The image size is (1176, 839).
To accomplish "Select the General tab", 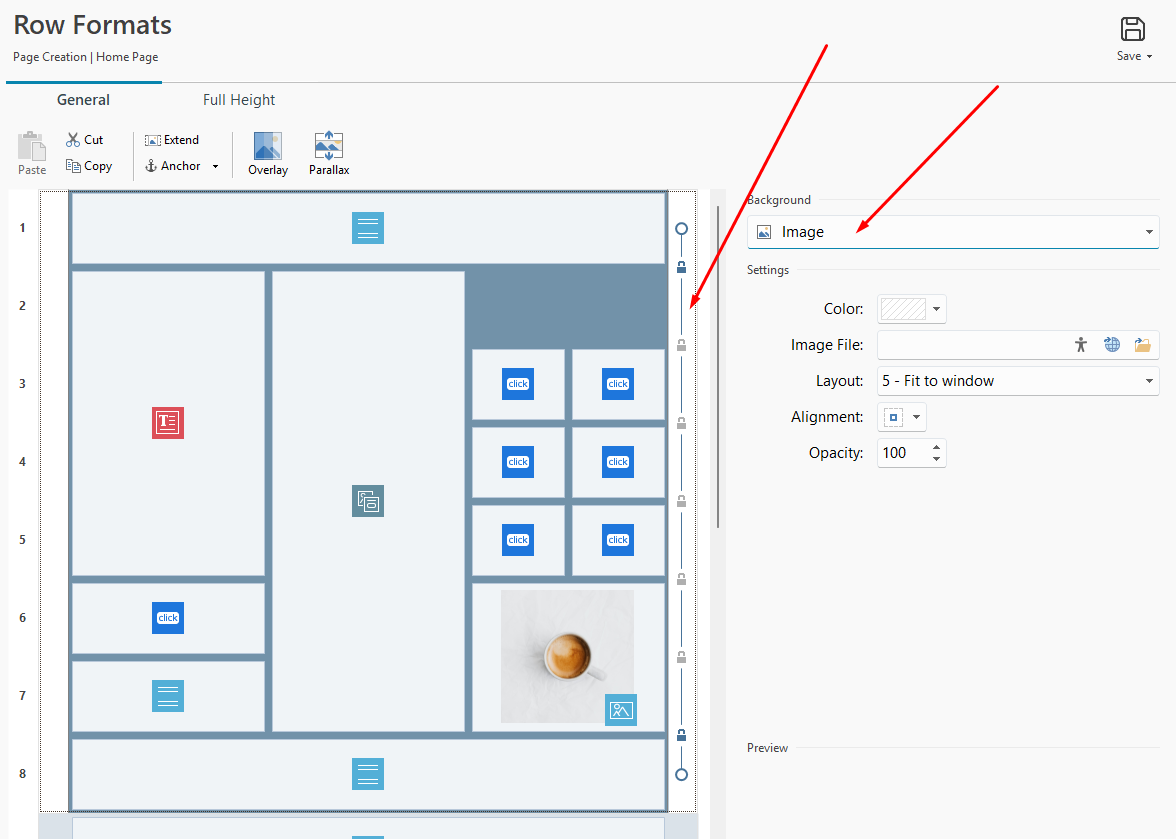I will coord(83,100).
